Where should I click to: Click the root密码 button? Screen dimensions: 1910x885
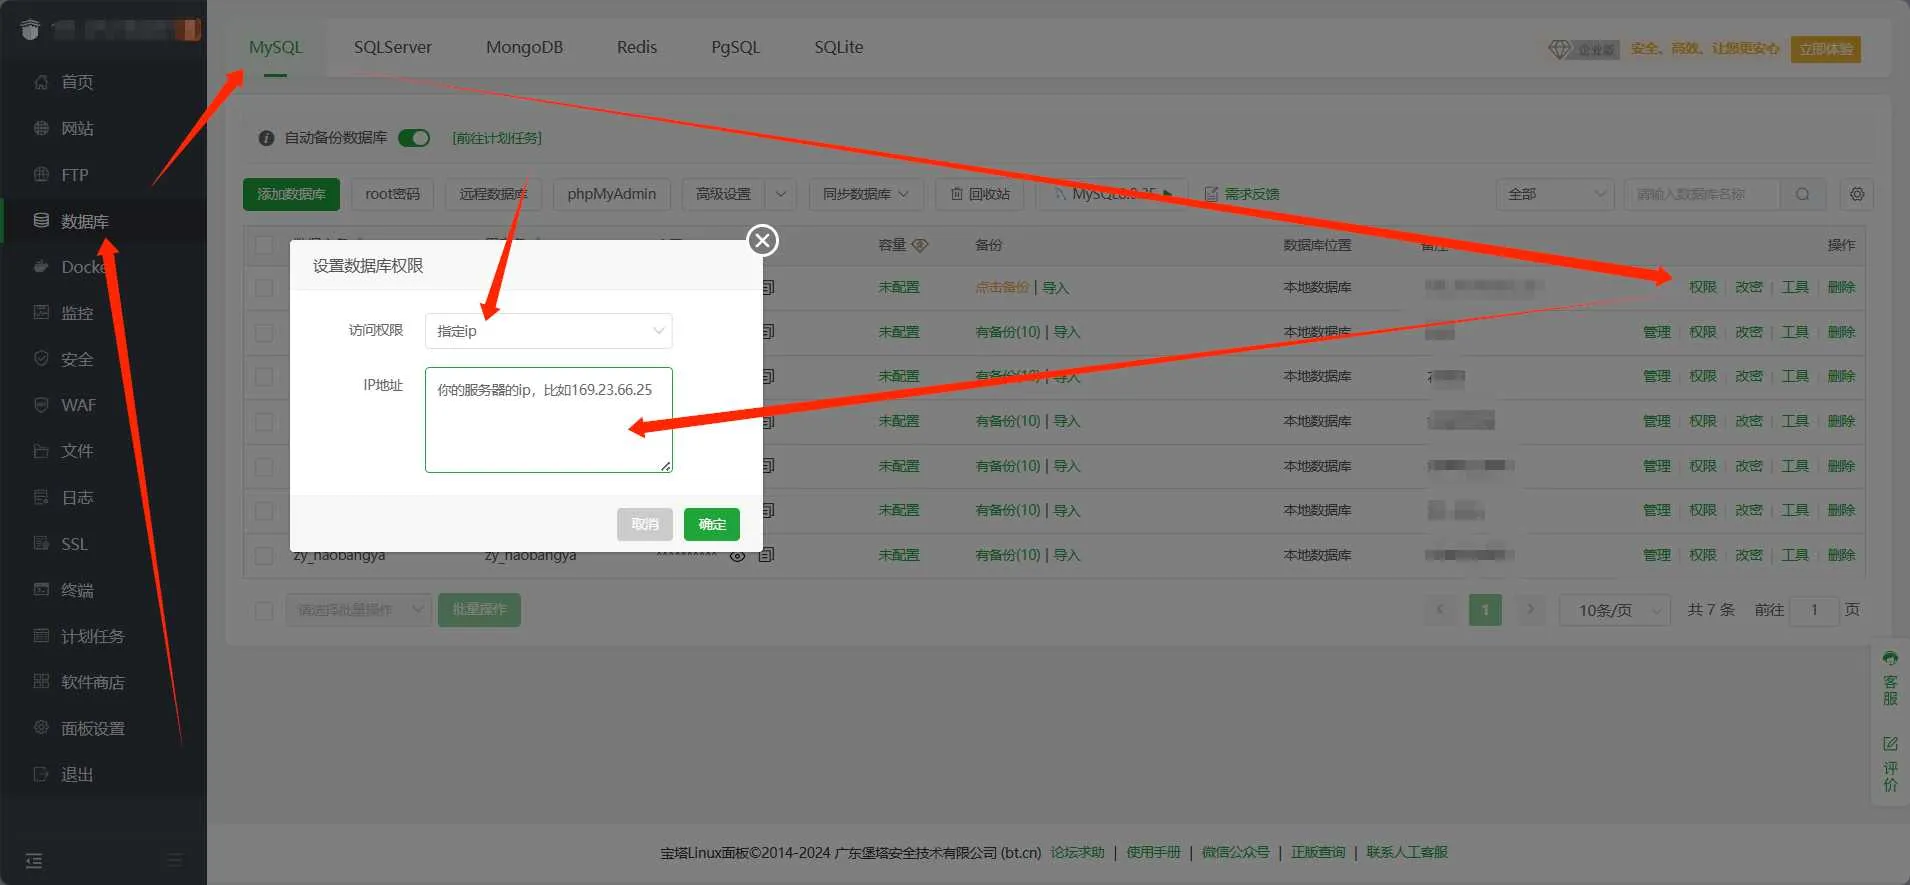click(x=392, y=194)
